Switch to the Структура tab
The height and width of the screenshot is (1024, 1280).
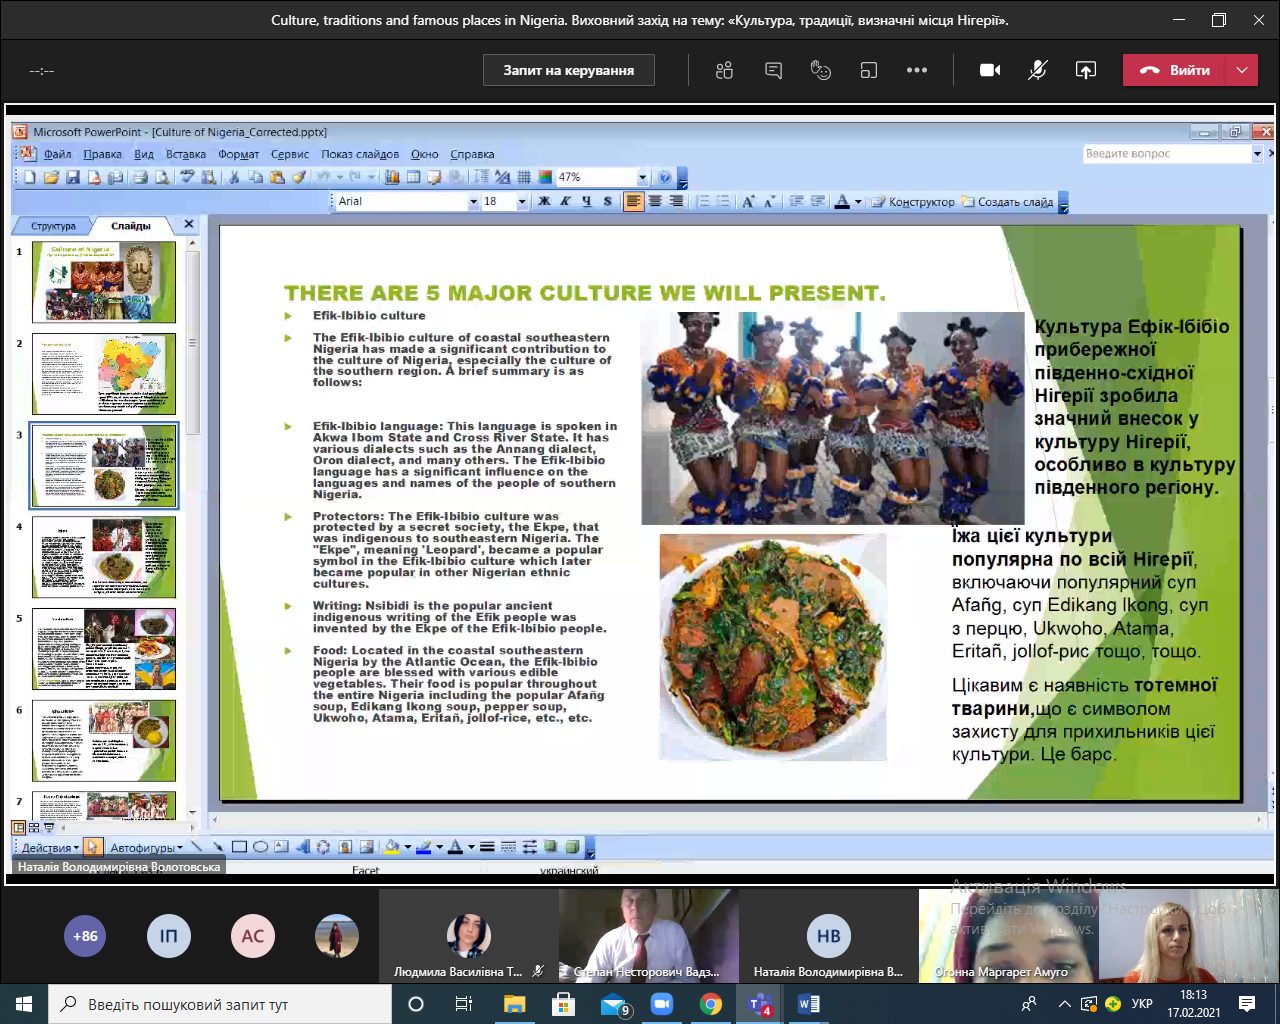pos(53,226)
